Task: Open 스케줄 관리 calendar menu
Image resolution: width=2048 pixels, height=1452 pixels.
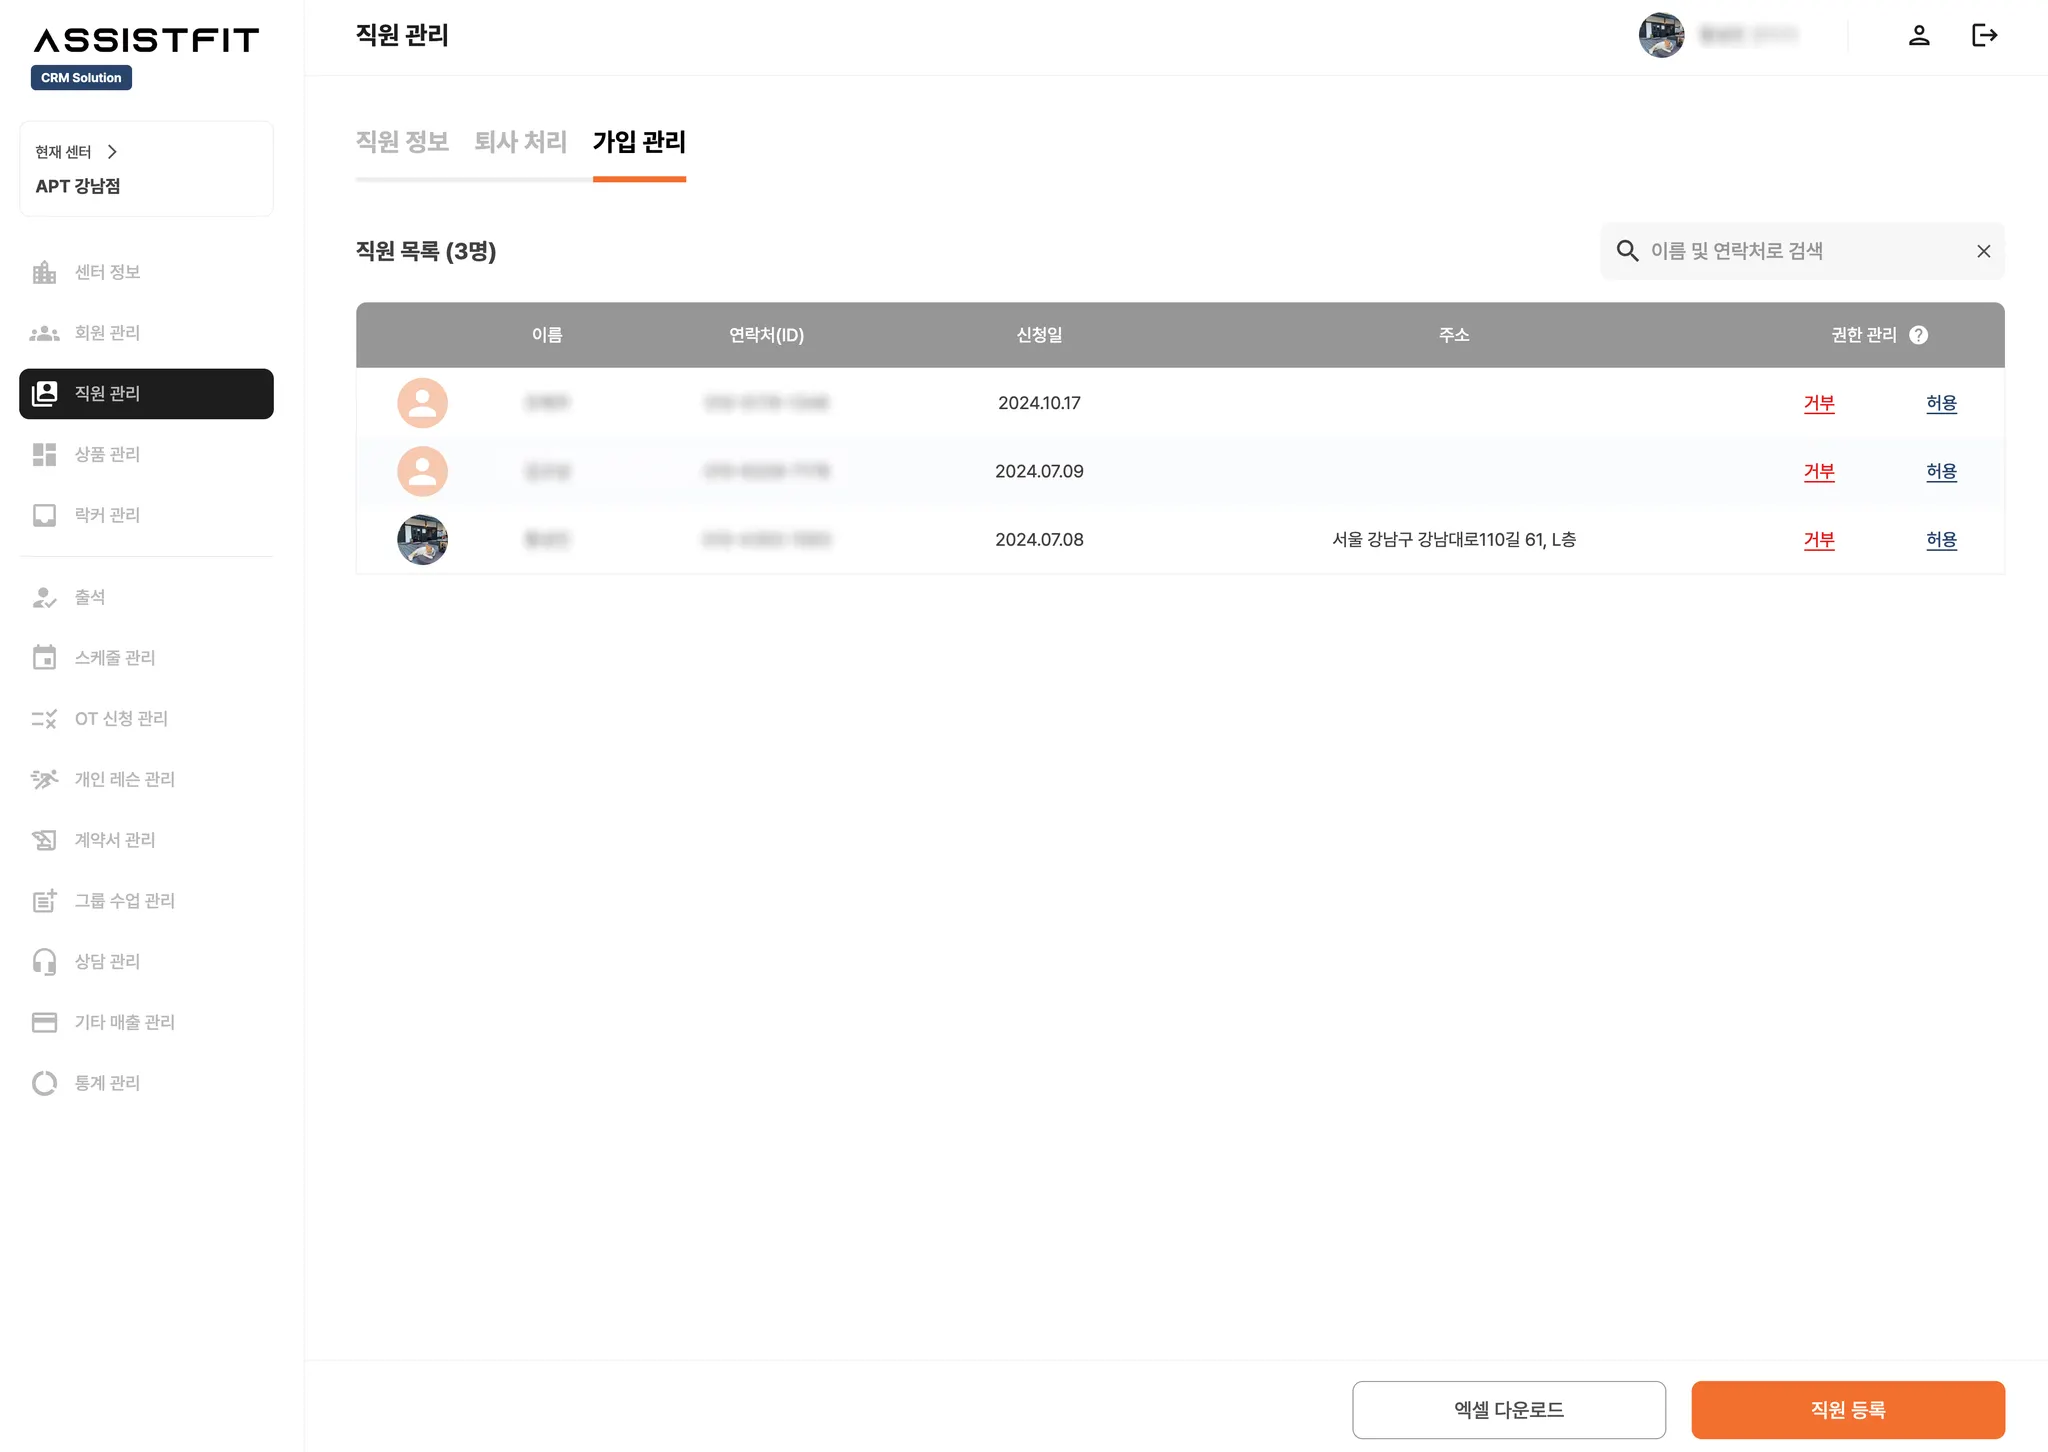Action: (x=114, y=658)
